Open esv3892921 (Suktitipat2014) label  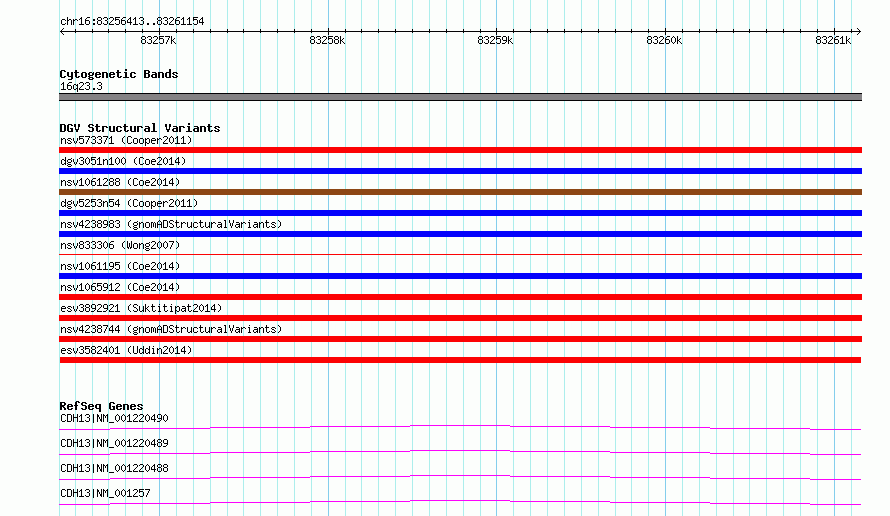(141, 308)
